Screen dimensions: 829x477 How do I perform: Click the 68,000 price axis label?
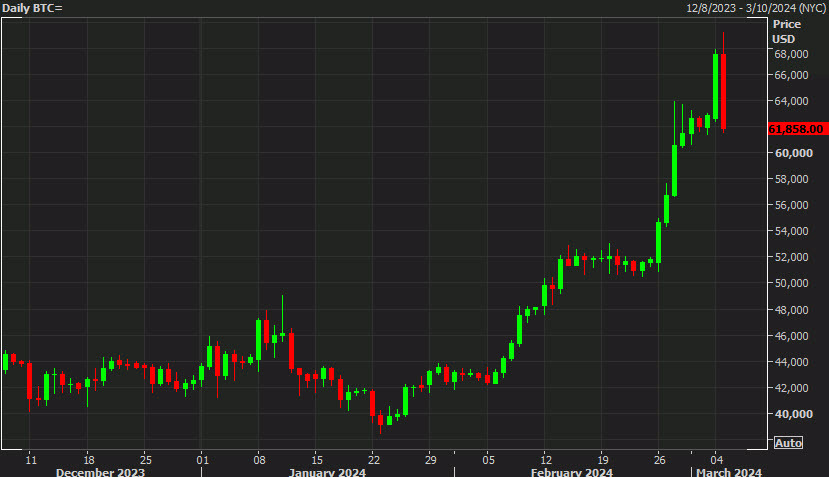pos(791,54)
